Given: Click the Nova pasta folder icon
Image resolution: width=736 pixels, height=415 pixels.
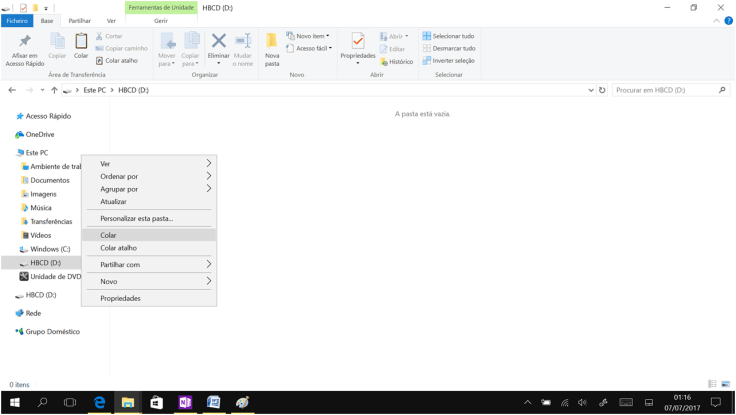Looking at the screenshot, I should [272, 42].
